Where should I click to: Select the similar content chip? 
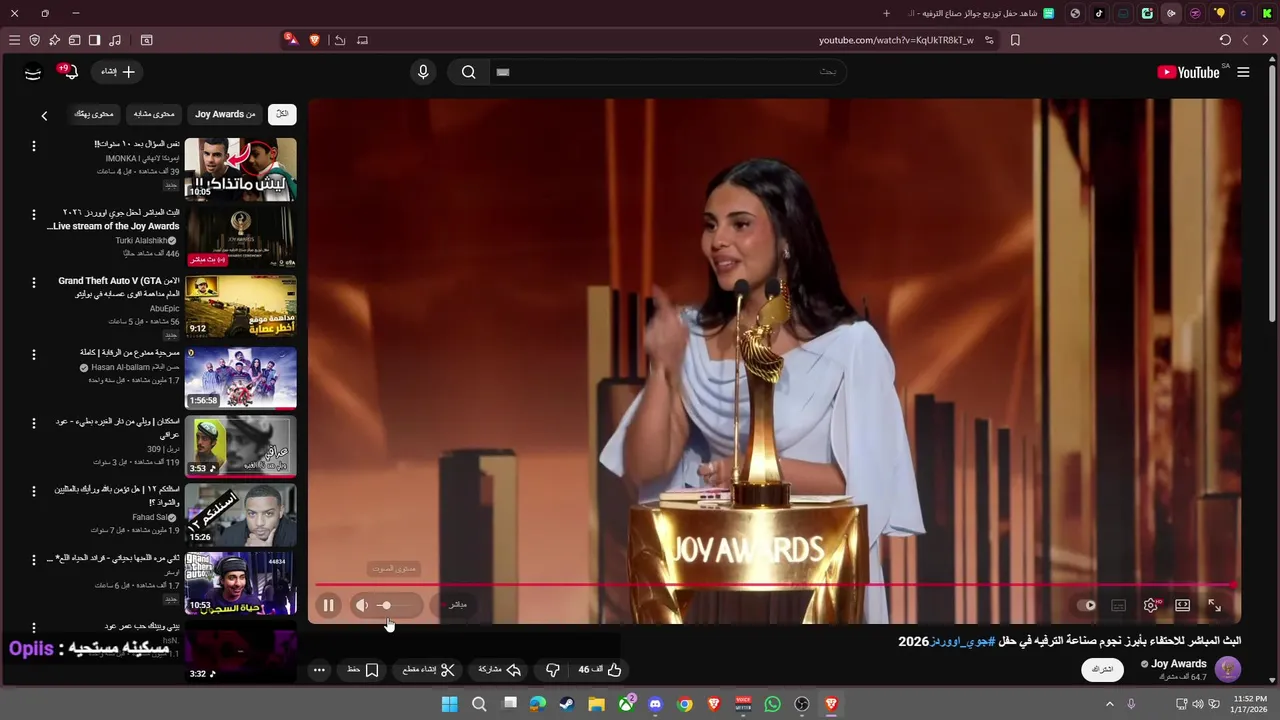point(154,114)
